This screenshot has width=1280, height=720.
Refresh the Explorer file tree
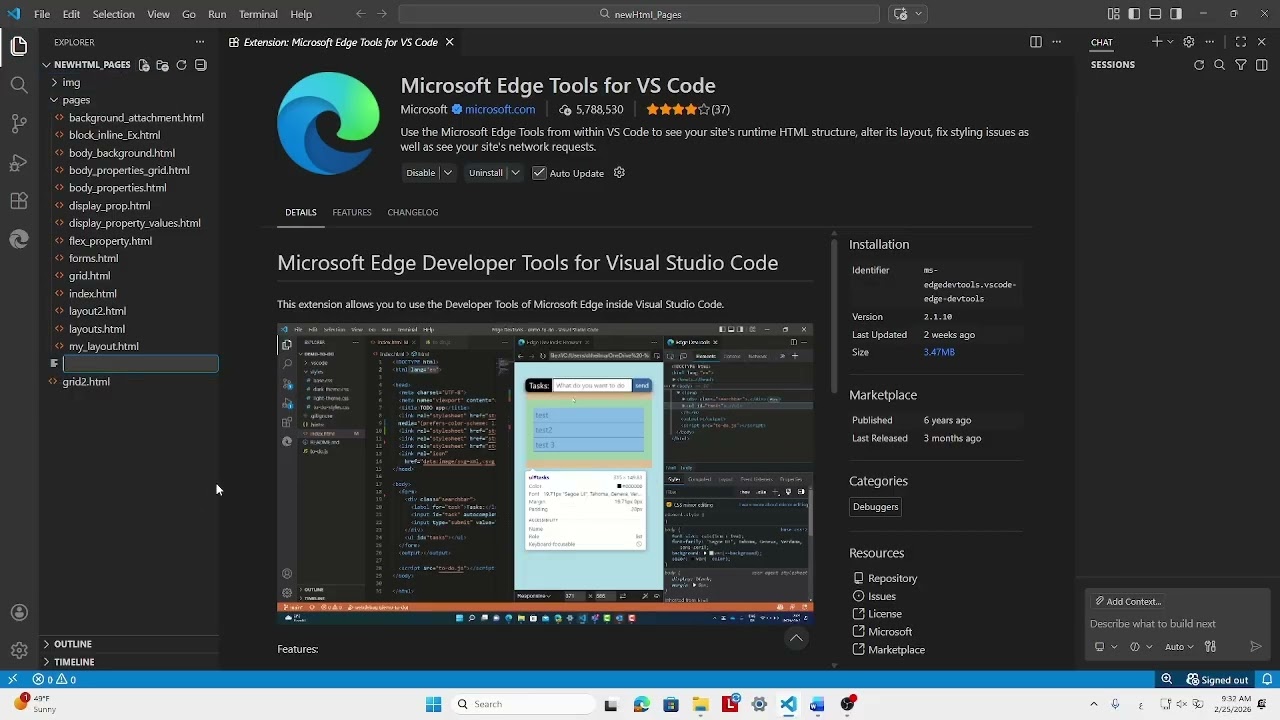pyautogui.click(x=181, y=65)
